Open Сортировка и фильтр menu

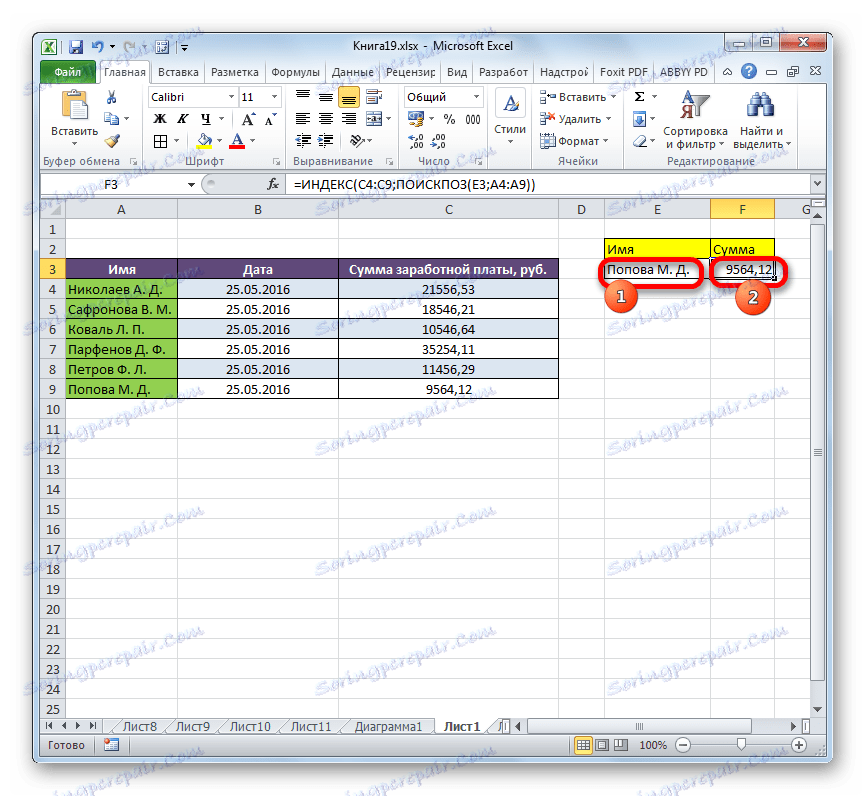[695, 120]
